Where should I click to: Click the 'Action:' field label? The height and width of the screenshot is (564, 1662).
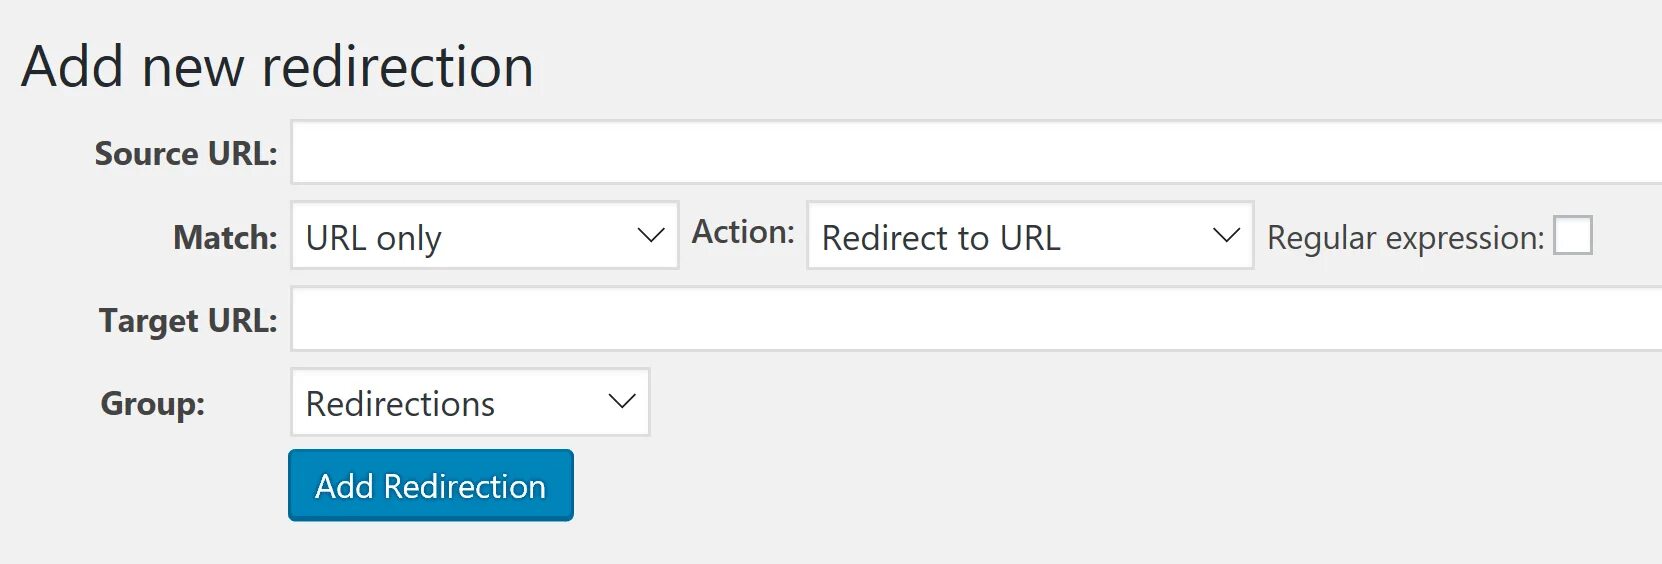click(743, 232)
